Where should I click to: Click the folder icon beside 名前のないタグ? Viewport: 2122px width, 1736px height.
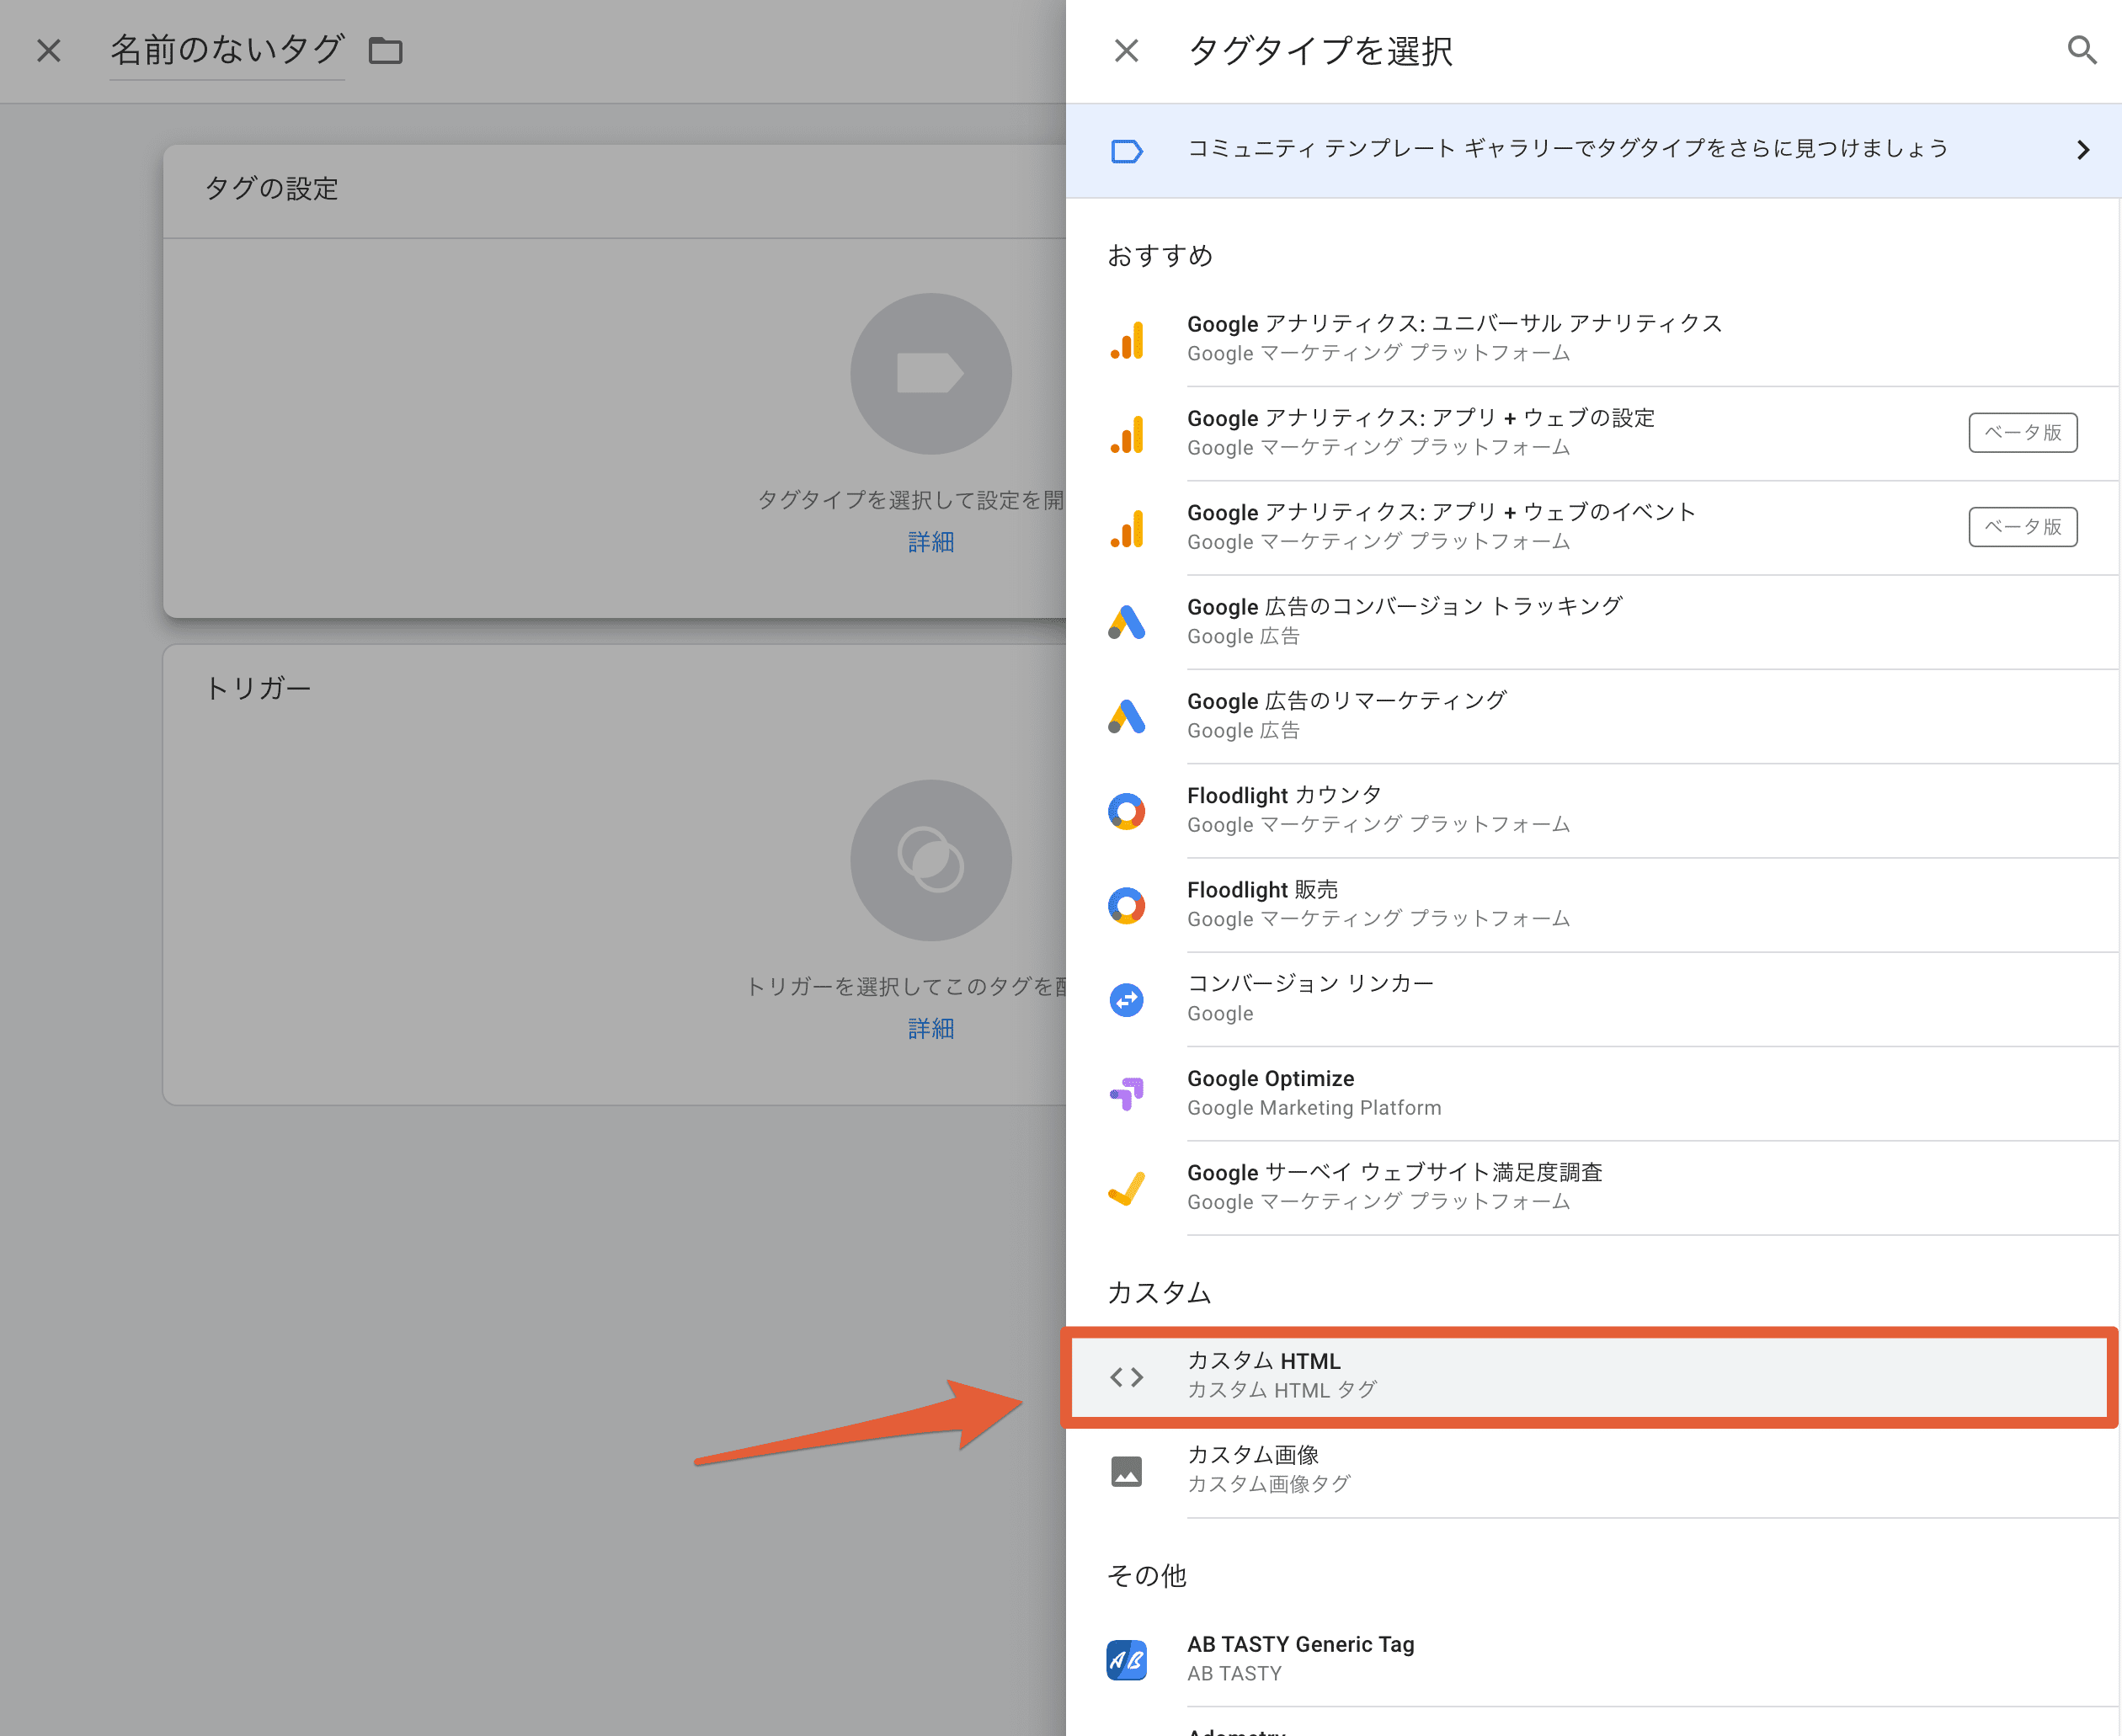click(385, 50)
